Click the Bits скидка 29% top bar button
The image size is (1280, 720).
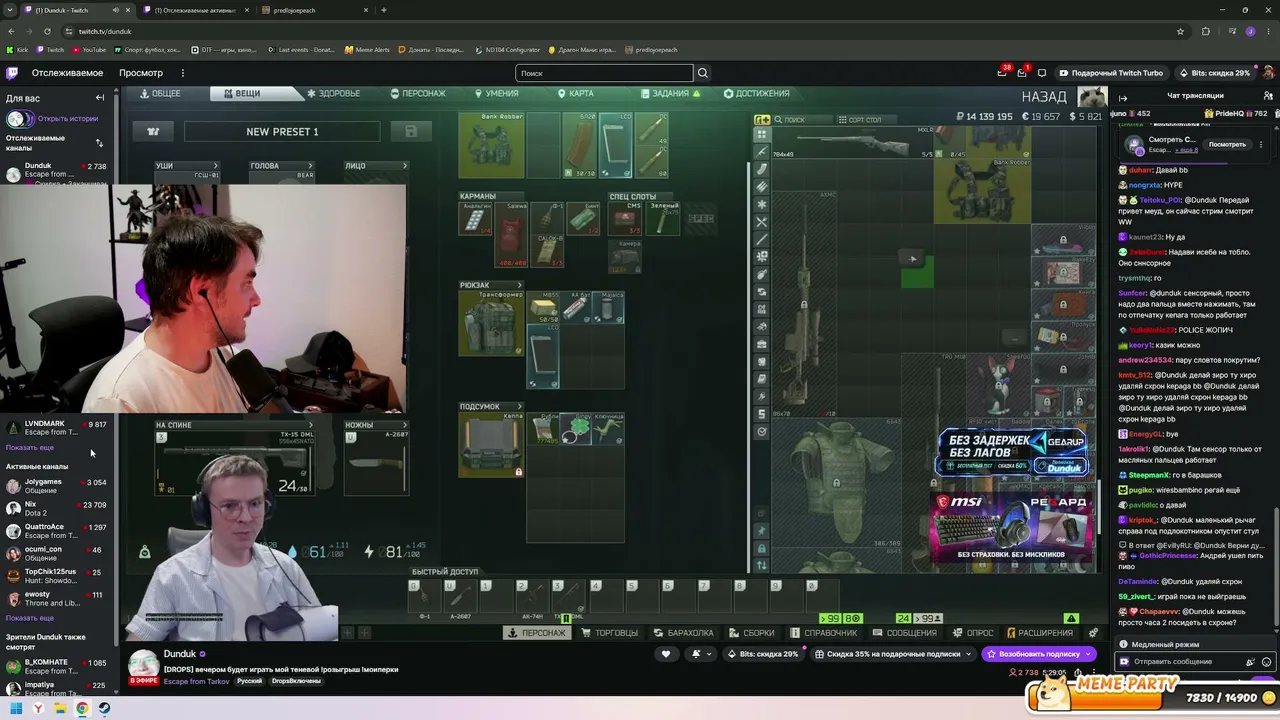(1214, 73)
